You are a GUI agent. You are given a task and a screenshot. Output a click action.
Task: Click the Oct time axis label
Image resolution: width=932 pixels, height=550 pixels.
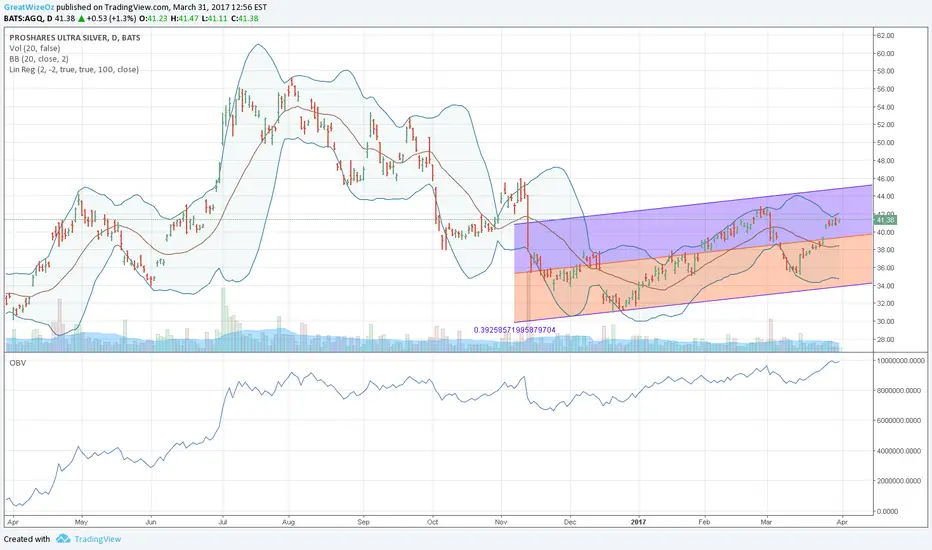click(432, 522)
